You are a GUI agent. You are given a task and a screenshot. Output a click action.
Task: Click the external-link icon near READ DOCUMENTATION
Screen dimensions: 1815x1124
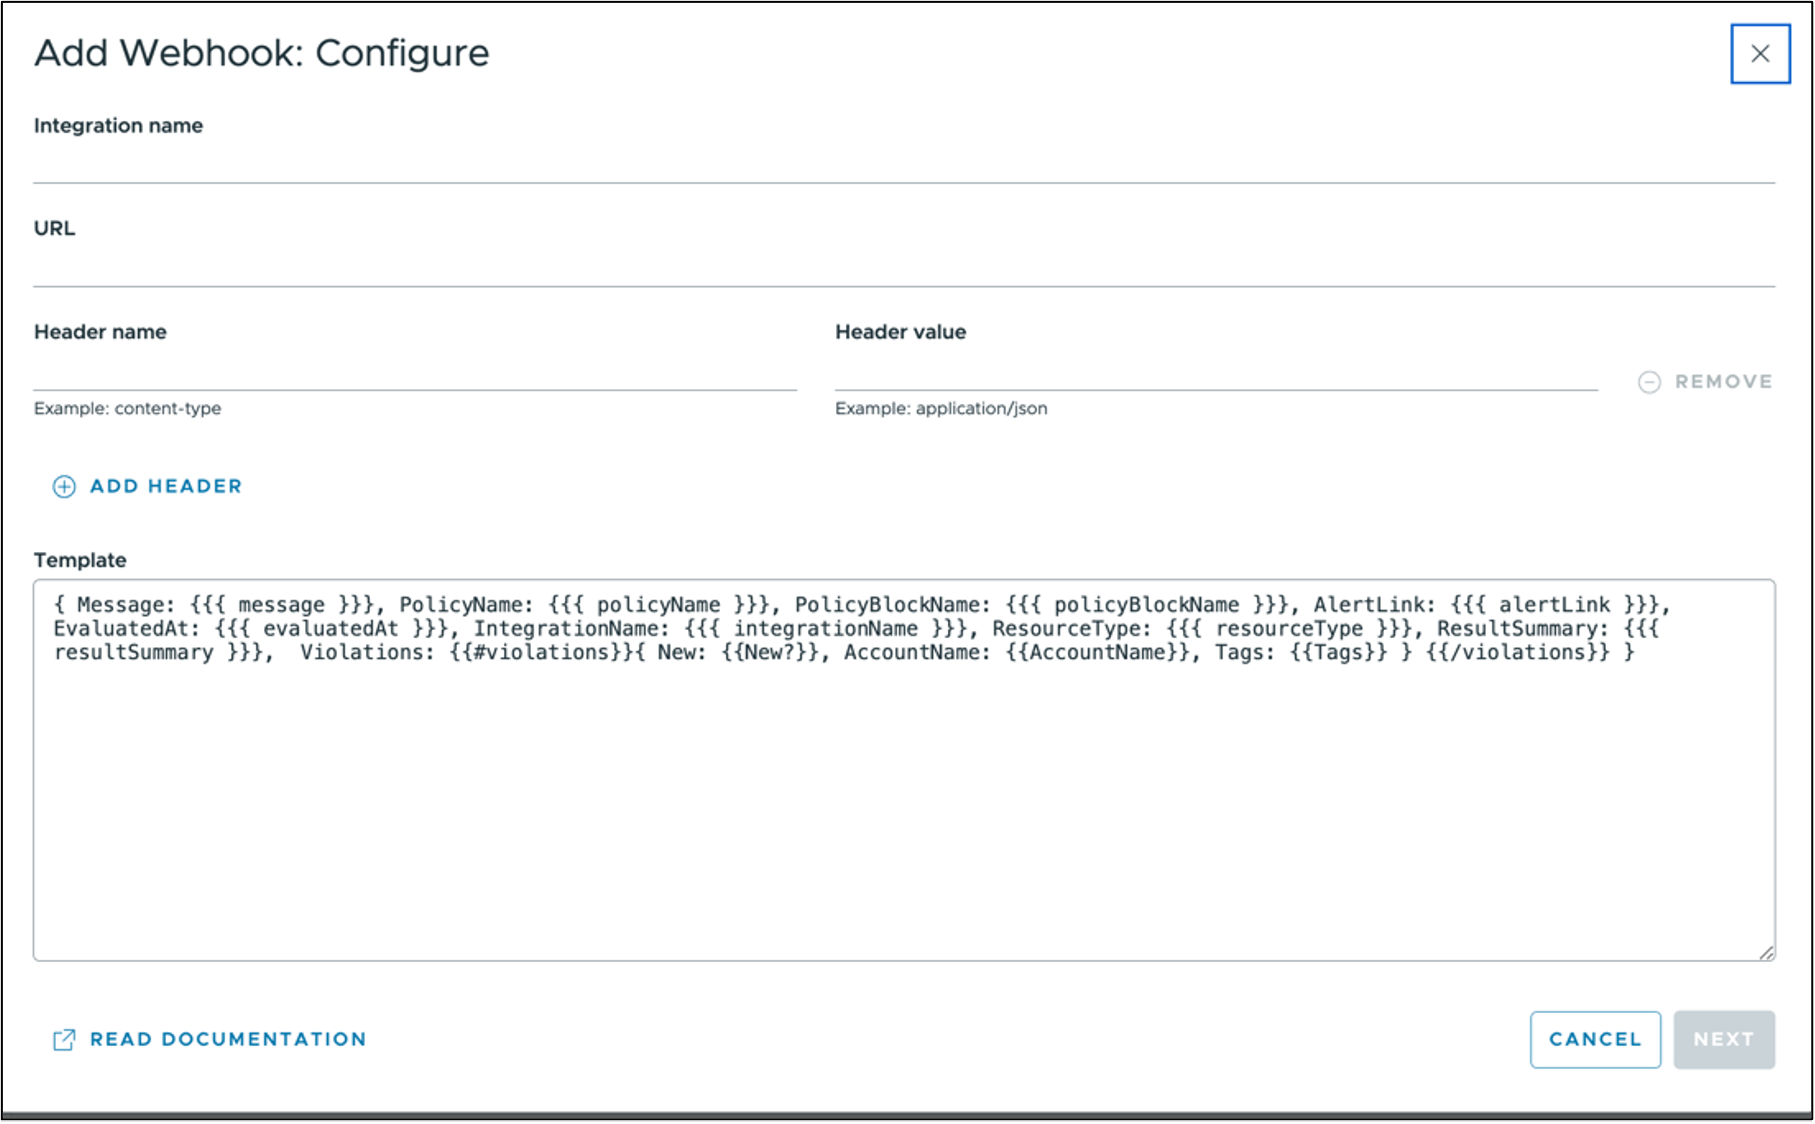[64, 1040]
